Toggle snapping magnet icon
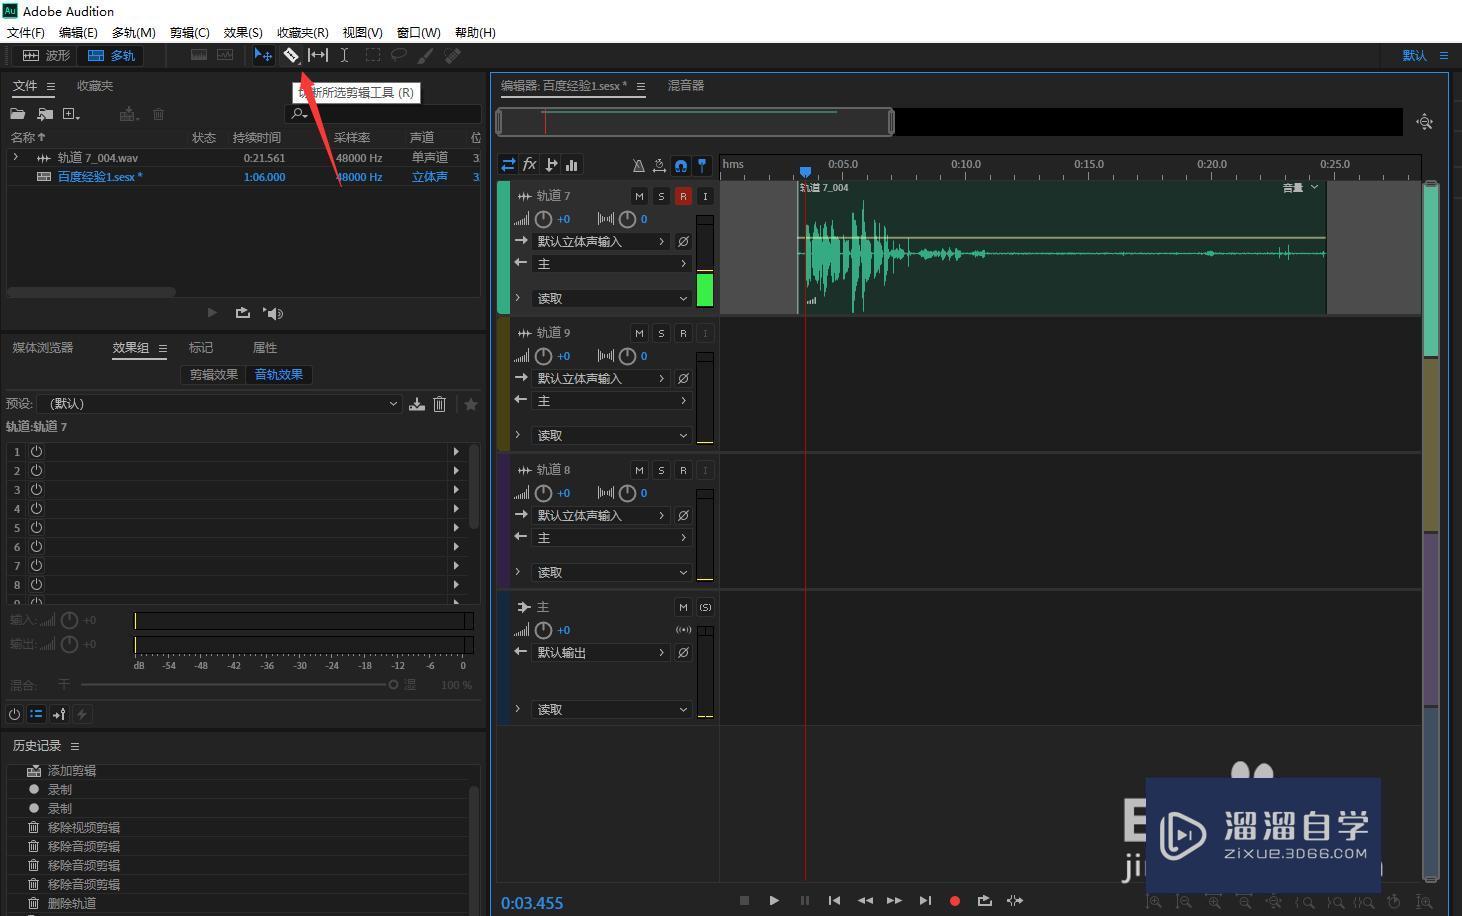 [x=681, y=165]
